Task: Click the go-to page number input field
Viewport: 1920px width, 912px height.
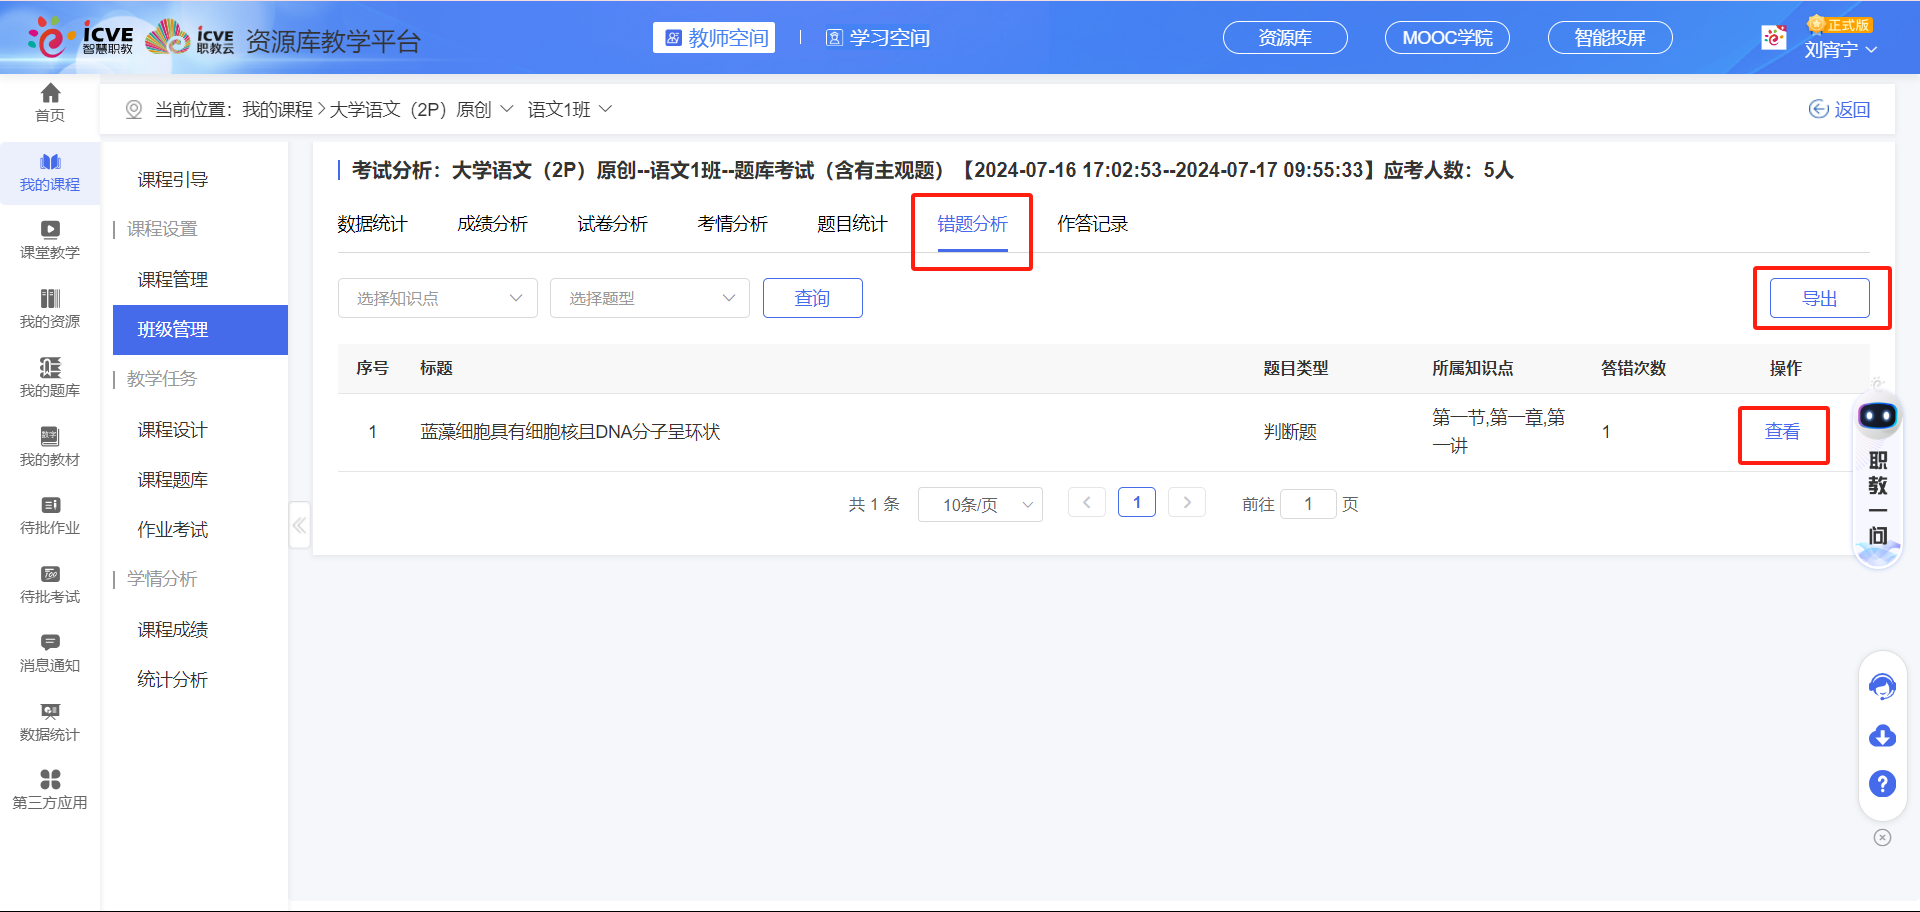Action: [1307, 504]
